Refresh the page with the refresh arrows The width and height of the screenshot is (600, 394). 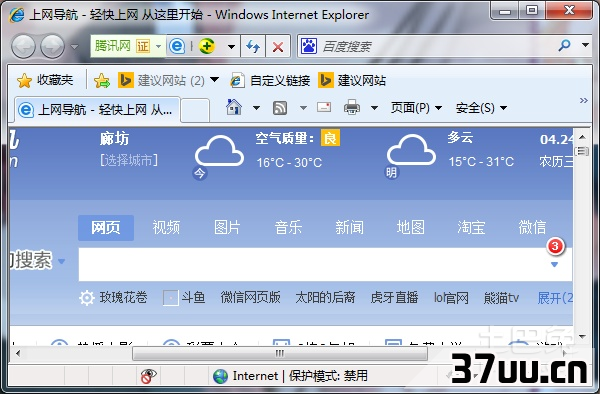[253, 47]
